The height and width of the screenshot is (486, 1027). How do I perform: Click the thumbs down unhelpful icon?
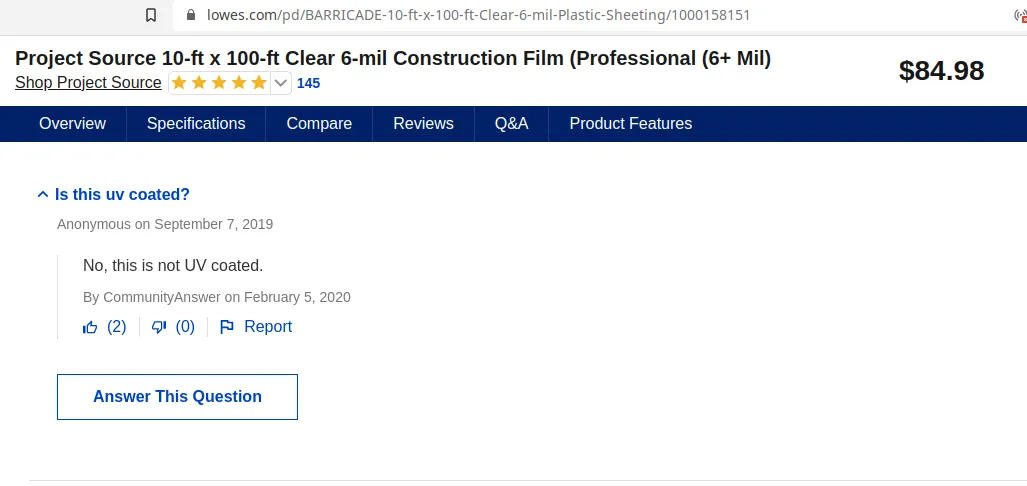[x=159, y=327]
